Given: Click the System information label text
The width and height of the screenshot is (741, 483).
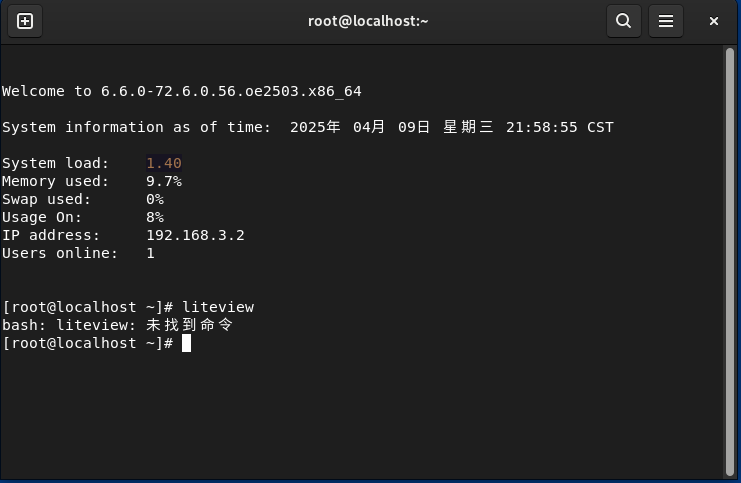Looking at the screenshot, I should click(136, 127).
